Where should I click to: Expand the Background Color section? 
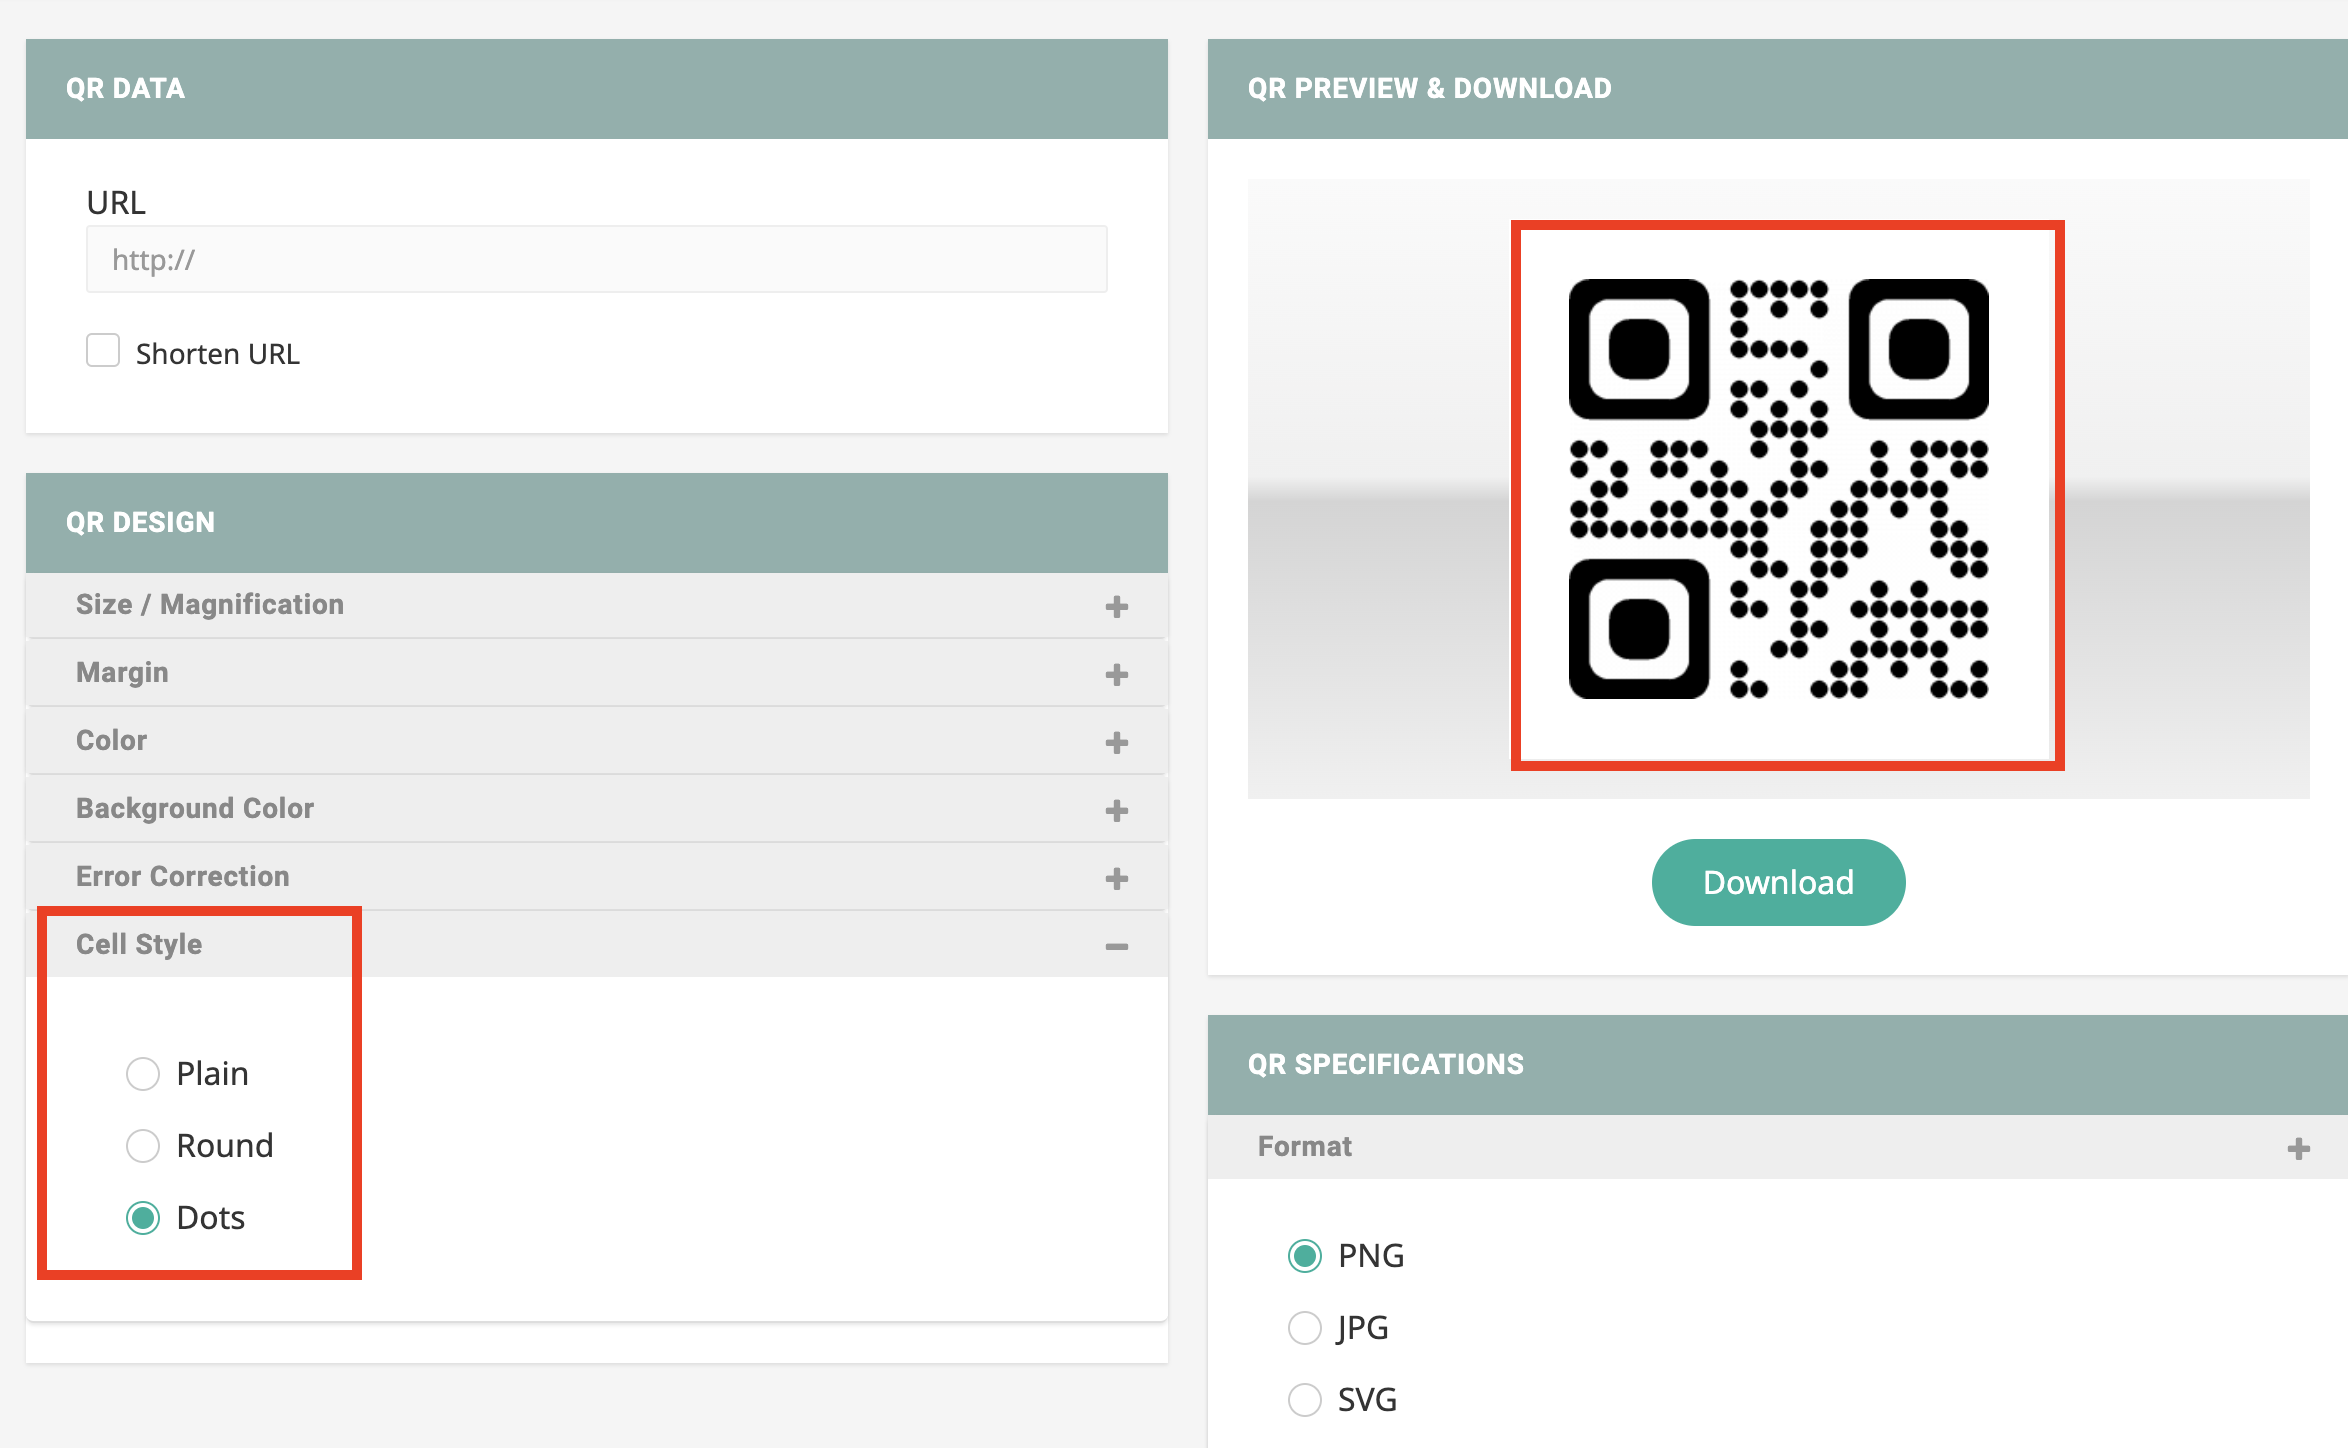click(195, 809)
